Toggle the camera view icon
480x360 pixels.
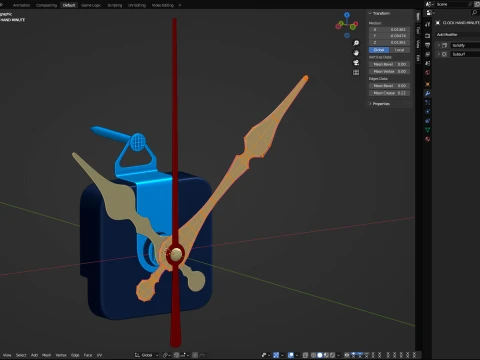pos(356,63)
